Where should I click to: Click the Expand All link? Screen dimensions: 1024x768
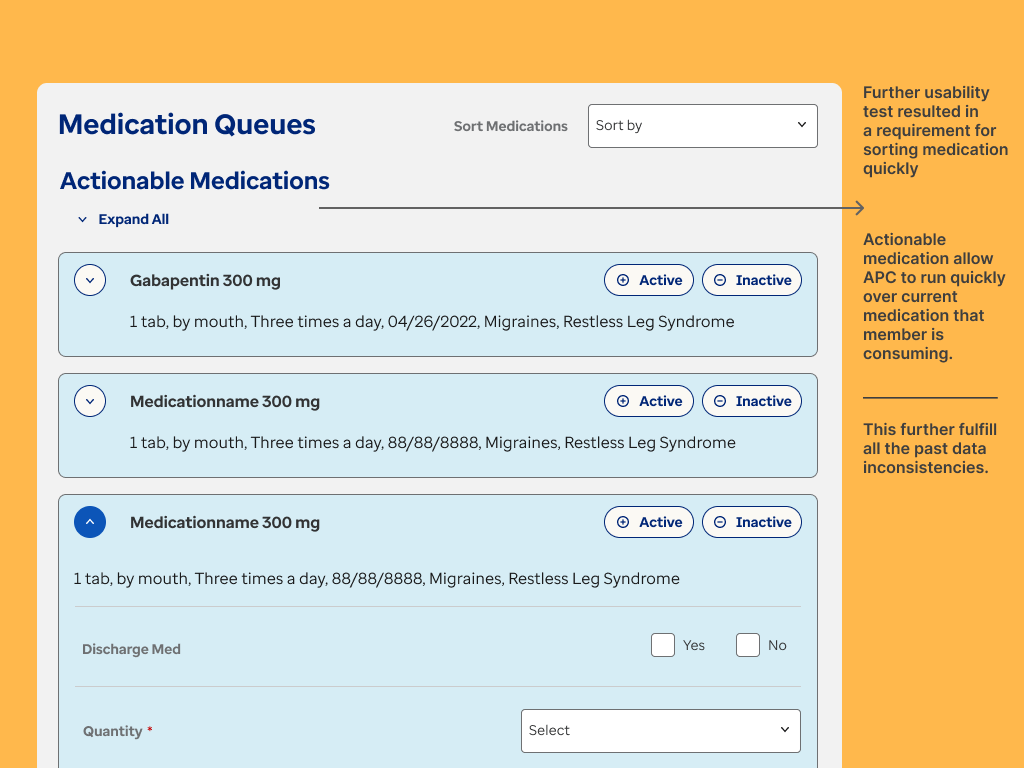pos(133,219)
